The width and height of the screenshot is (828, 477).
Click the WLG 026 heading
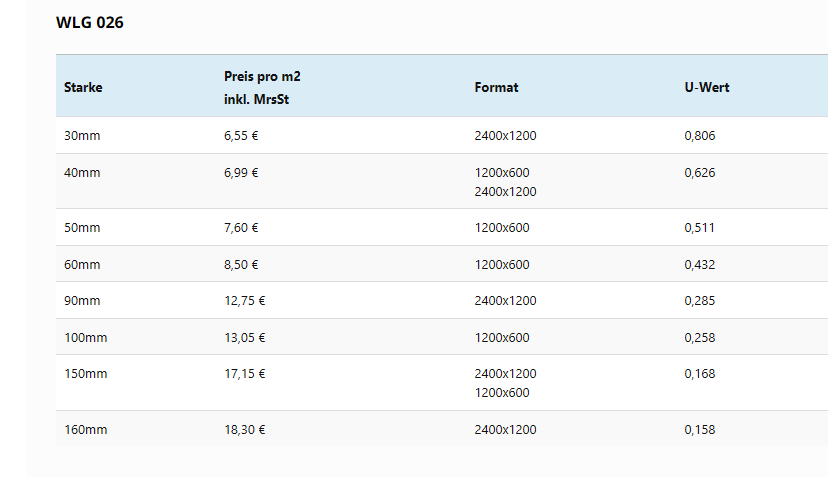(x=90, y=23)
